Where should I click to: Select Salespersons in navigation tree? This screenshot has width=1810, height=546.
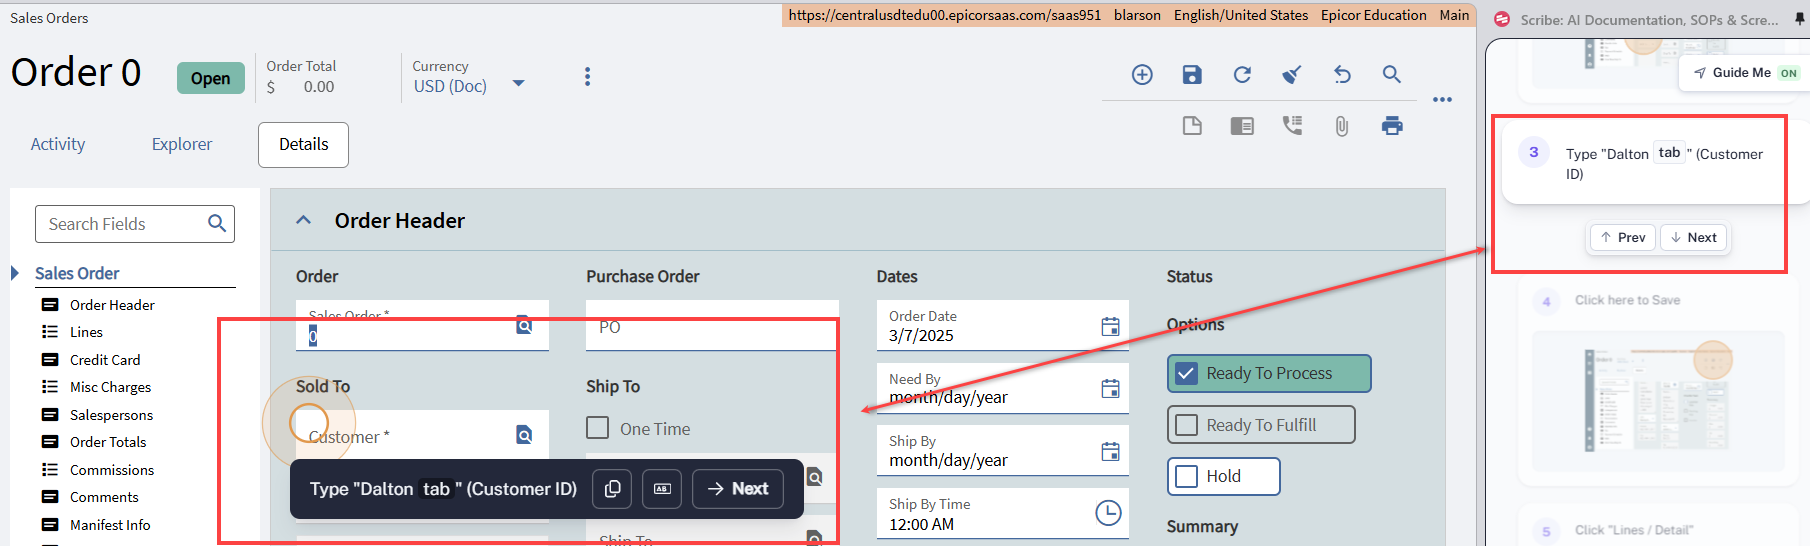coord(111,415)
